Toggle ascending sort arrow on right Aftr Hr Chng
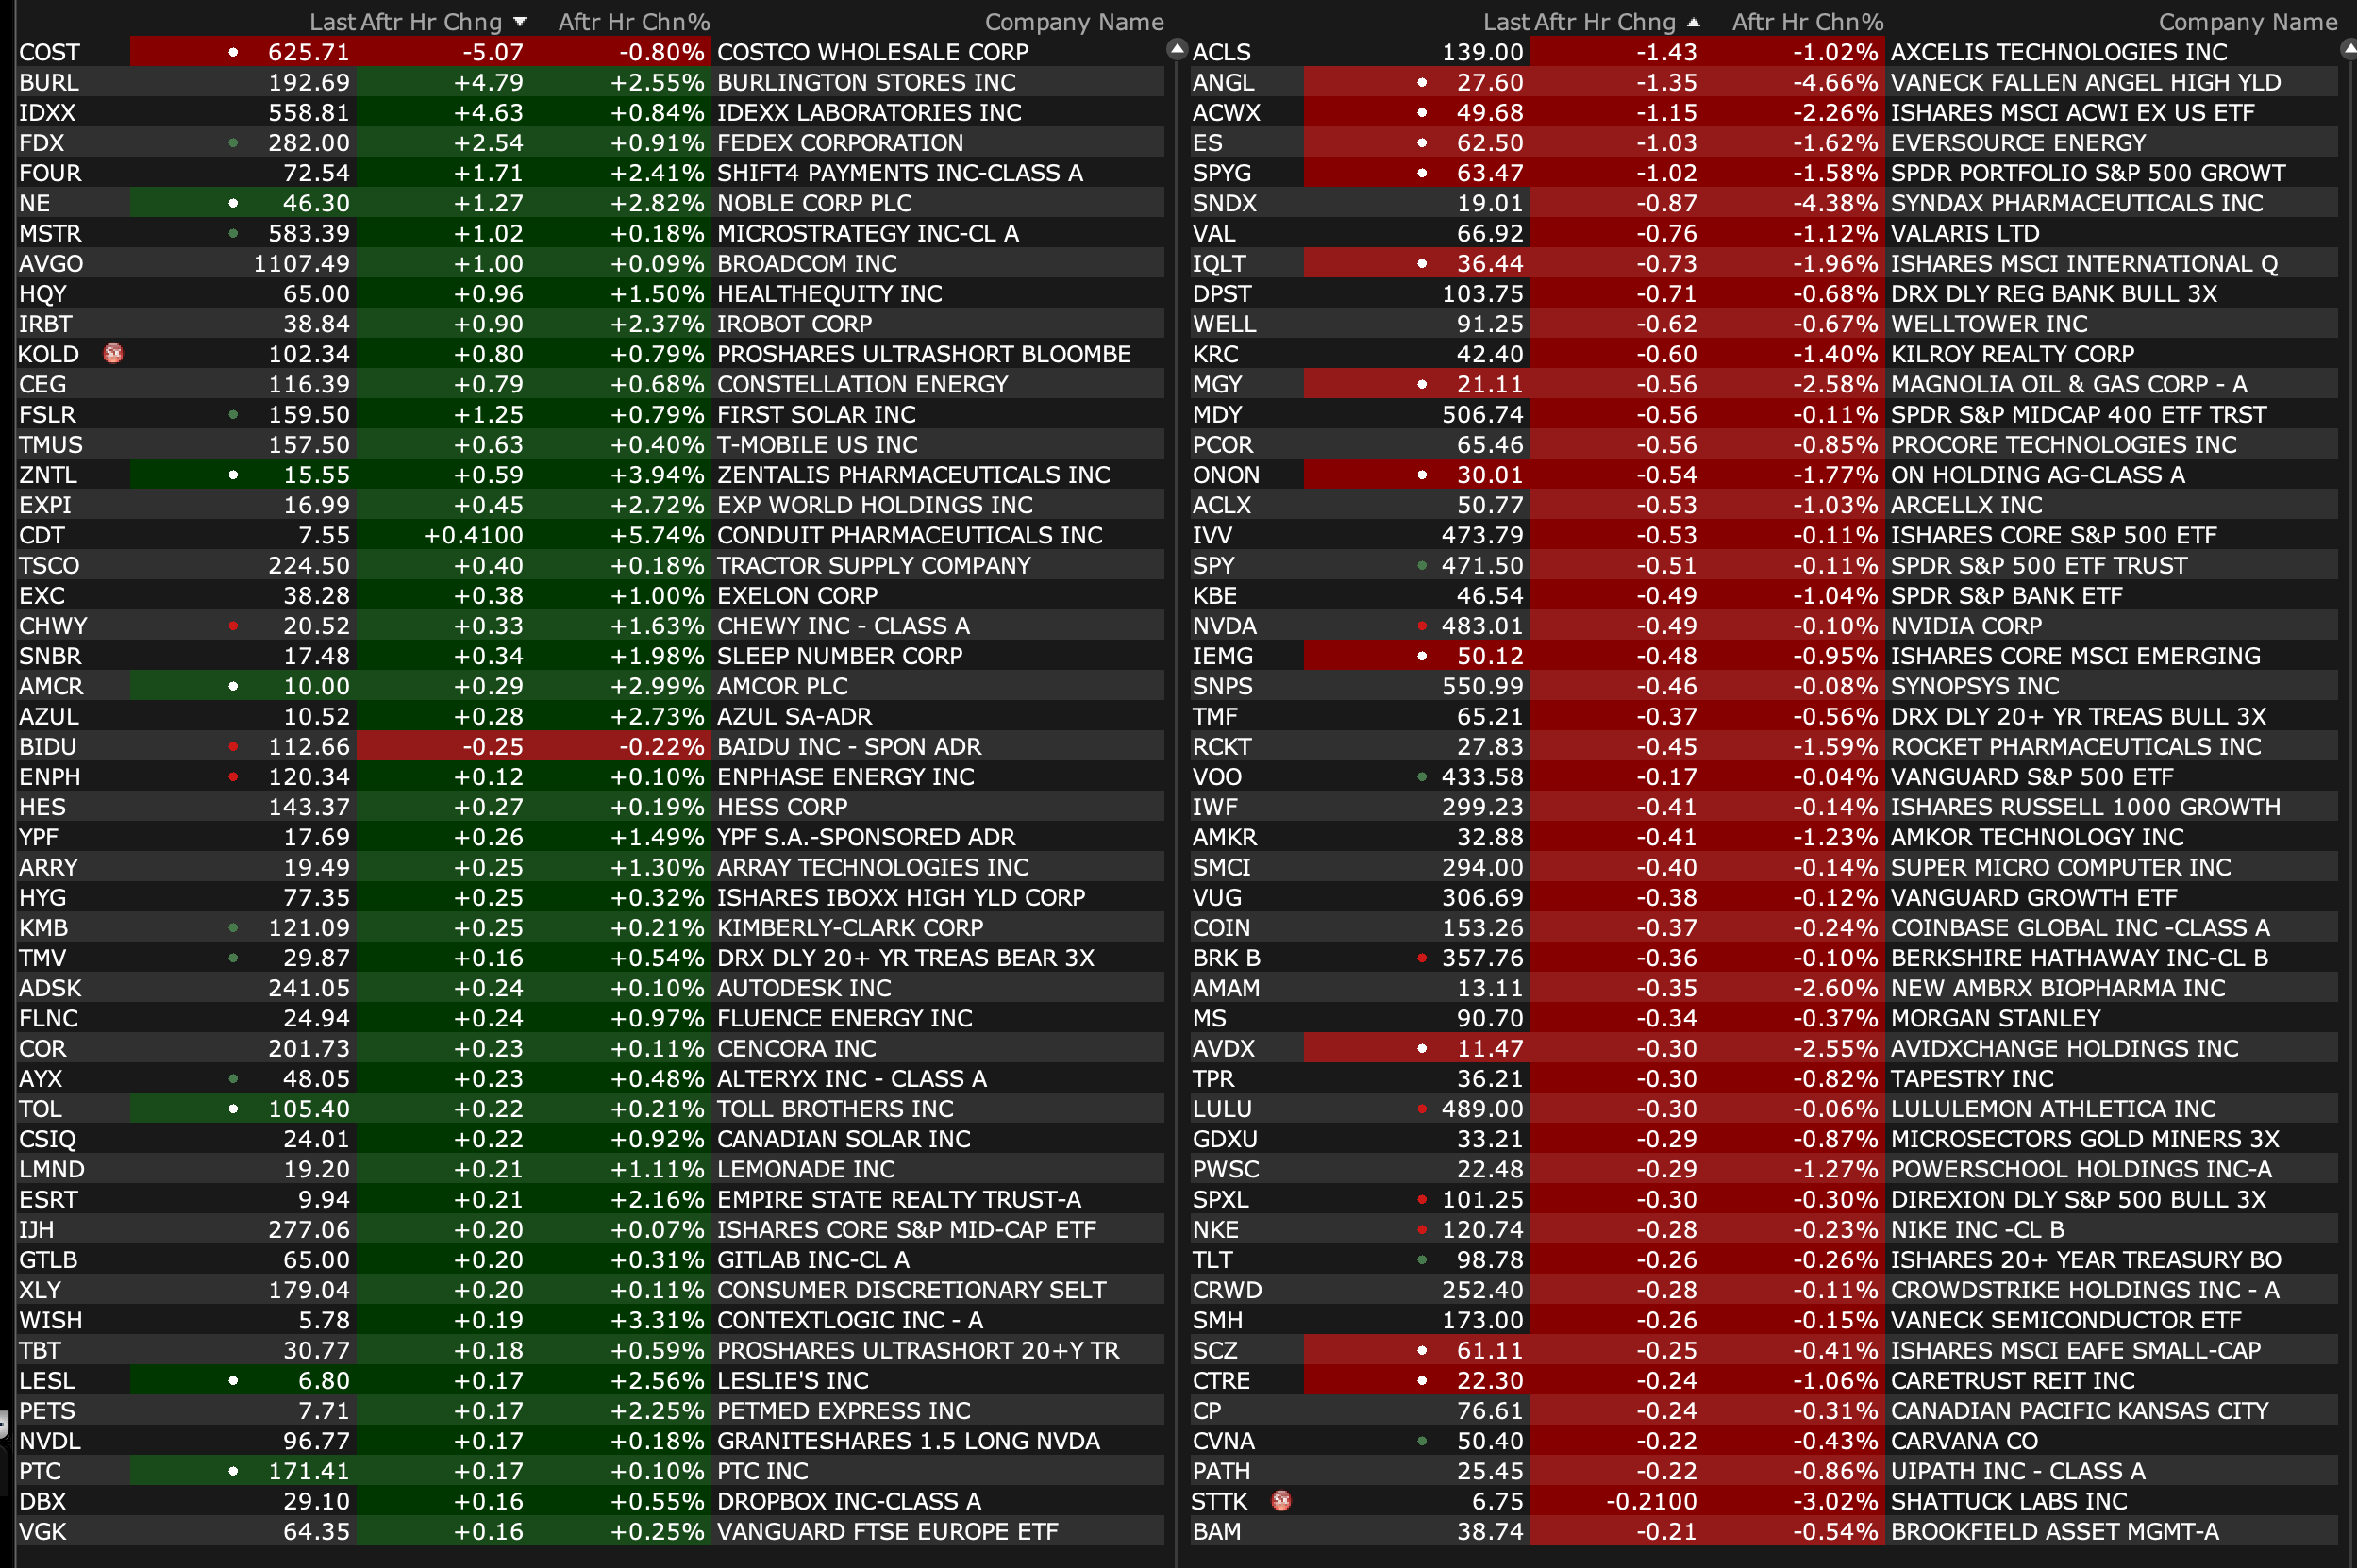This screenshot has height=1568, width=2357. (x=1693, y=22)
